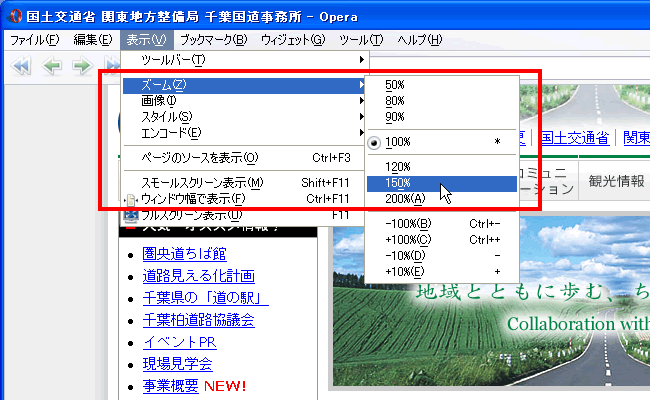Open the ウィジェット(G) menu
The height and width of the screenshot is (400, 650).
coord(293,40)
